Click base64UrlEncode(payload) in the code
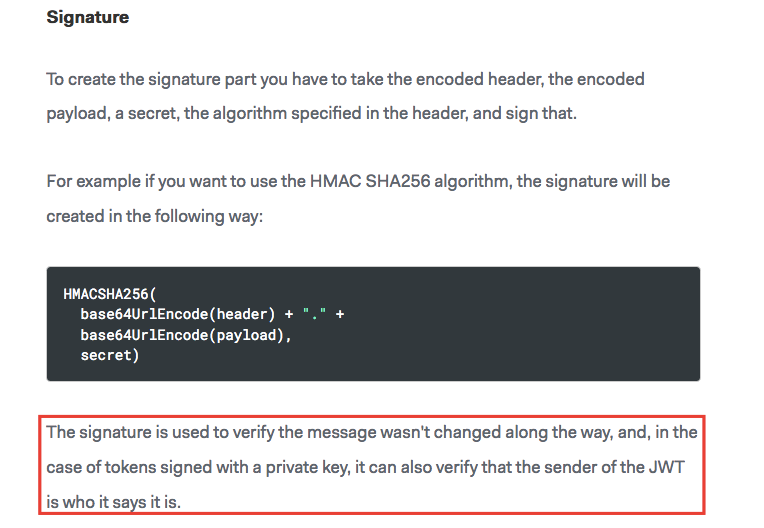The width and height of the screenshot is (764, 528). (x=185, y=335)
